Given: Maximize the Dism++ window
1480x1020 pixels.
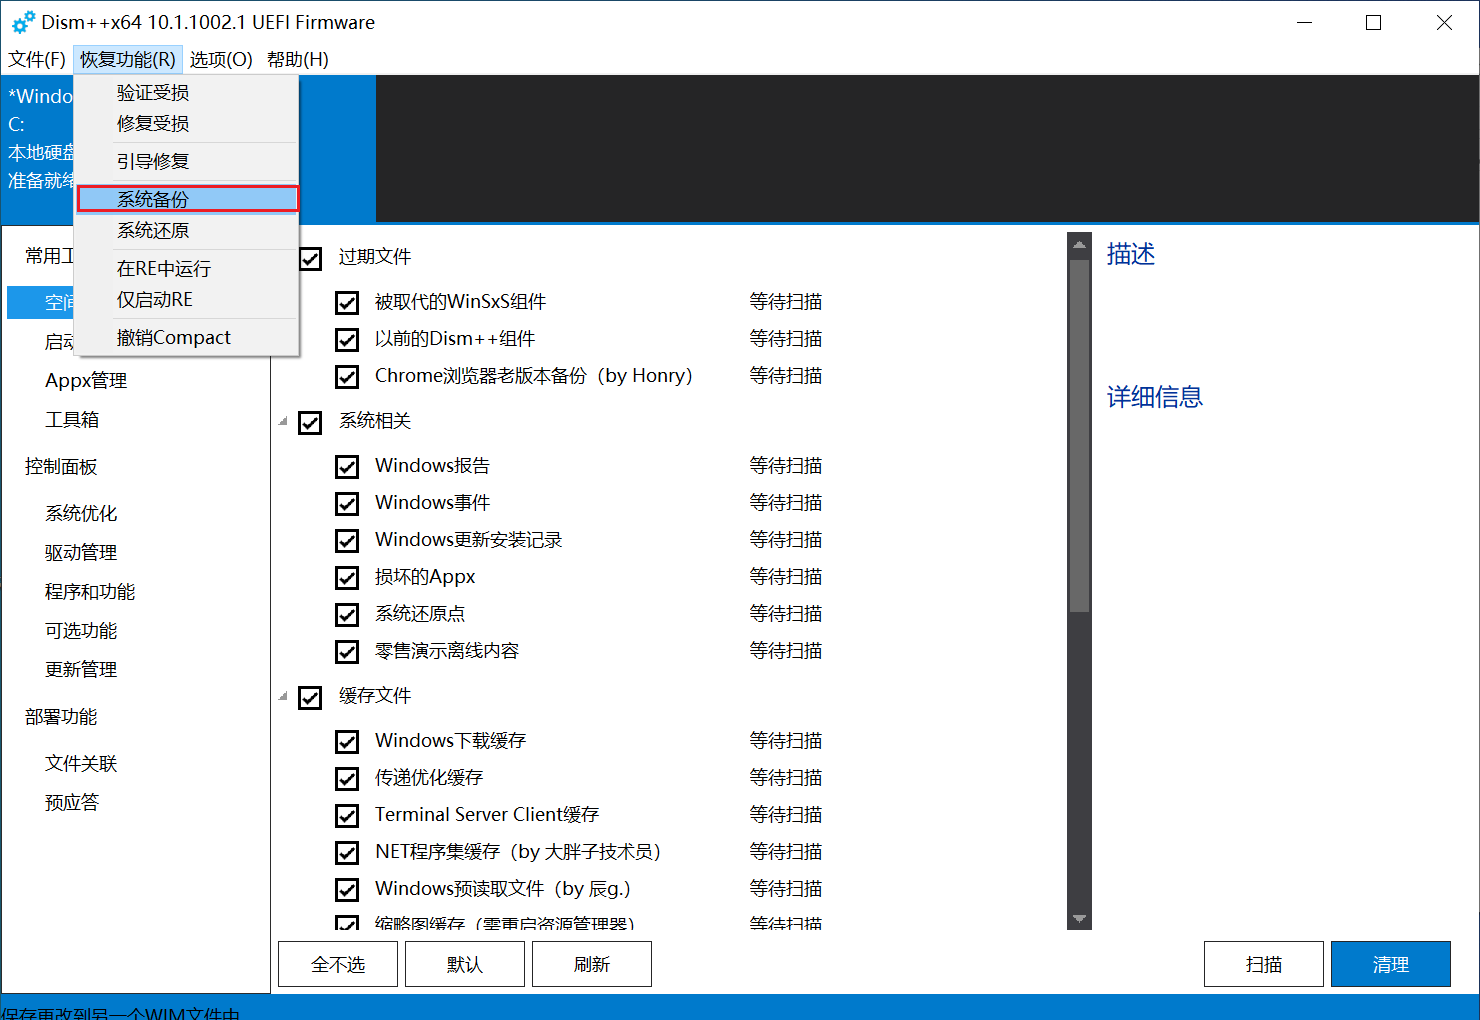Looking at the screenshot, I should [x=1374, y=22].
